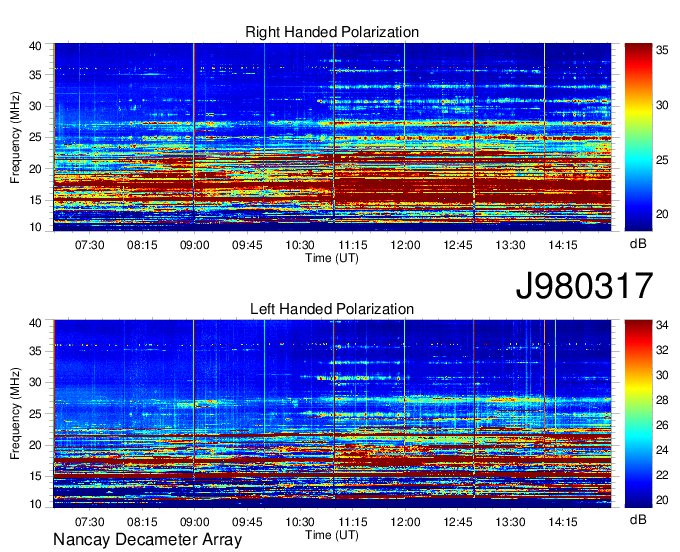Click the 07:30 time tick, Right Handed plot

click(89, 245)
